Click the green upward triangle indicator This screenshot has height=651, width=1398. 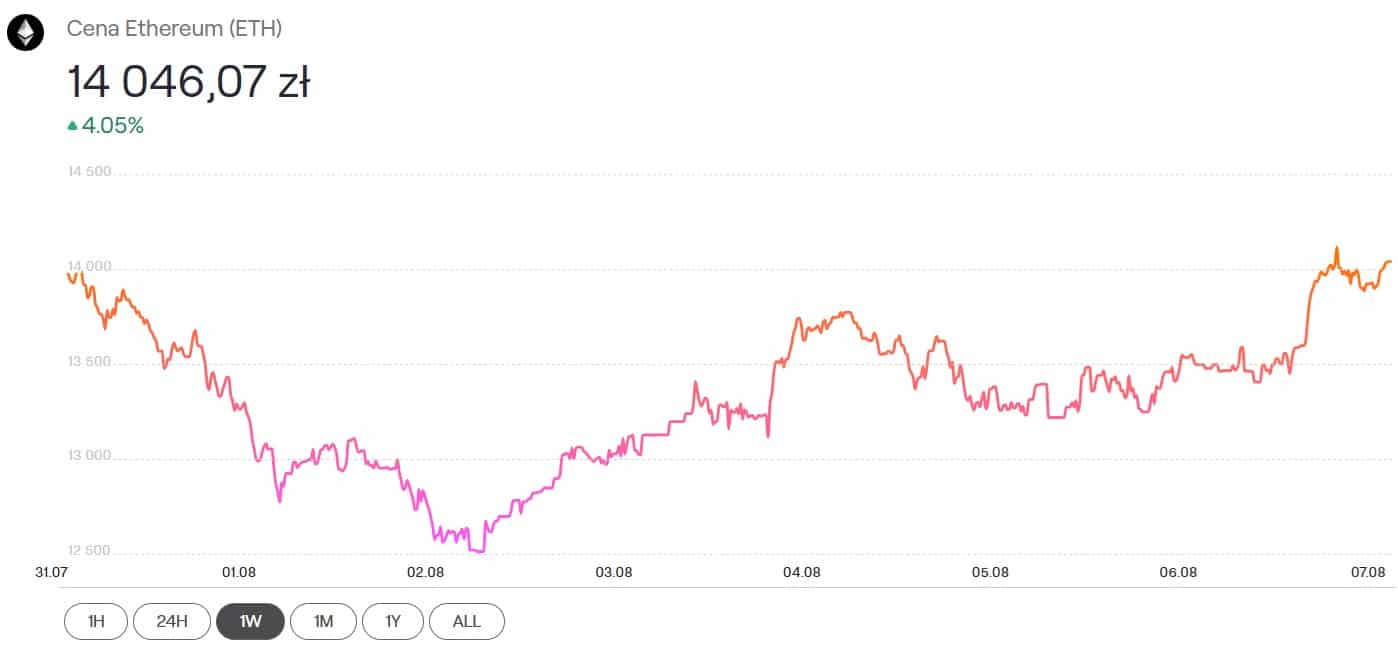(x=72, y=126)
